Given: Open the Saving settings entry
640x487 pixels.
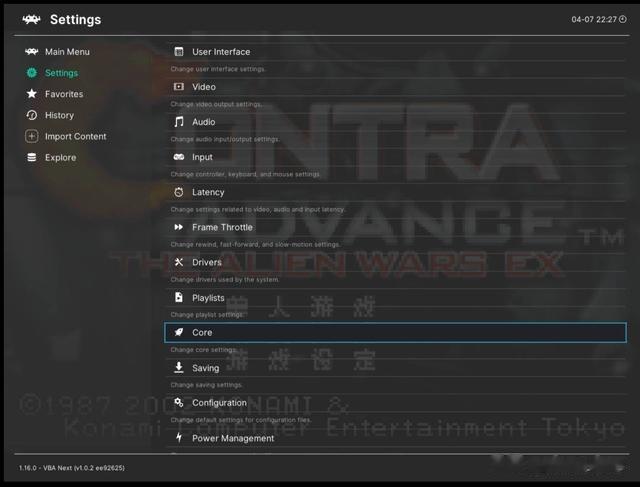Looking at the screenshot, I should point(396,367).
